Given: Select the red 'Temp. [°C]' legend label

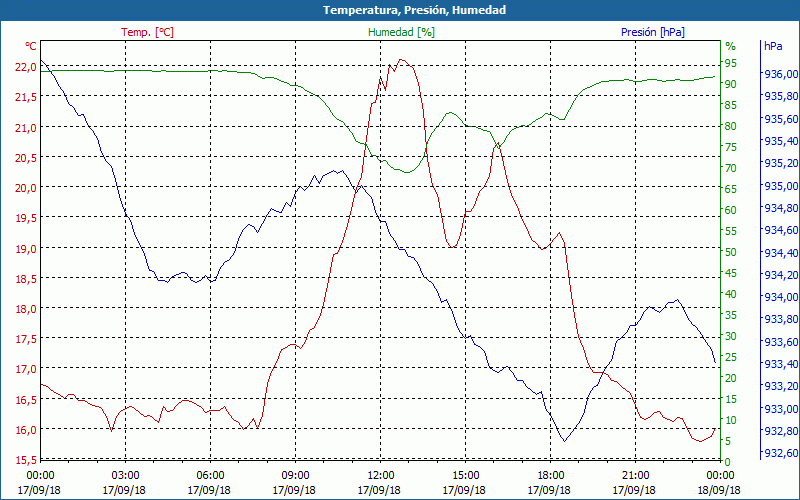Looking at the screenshot, I should [x=147, y=32].
